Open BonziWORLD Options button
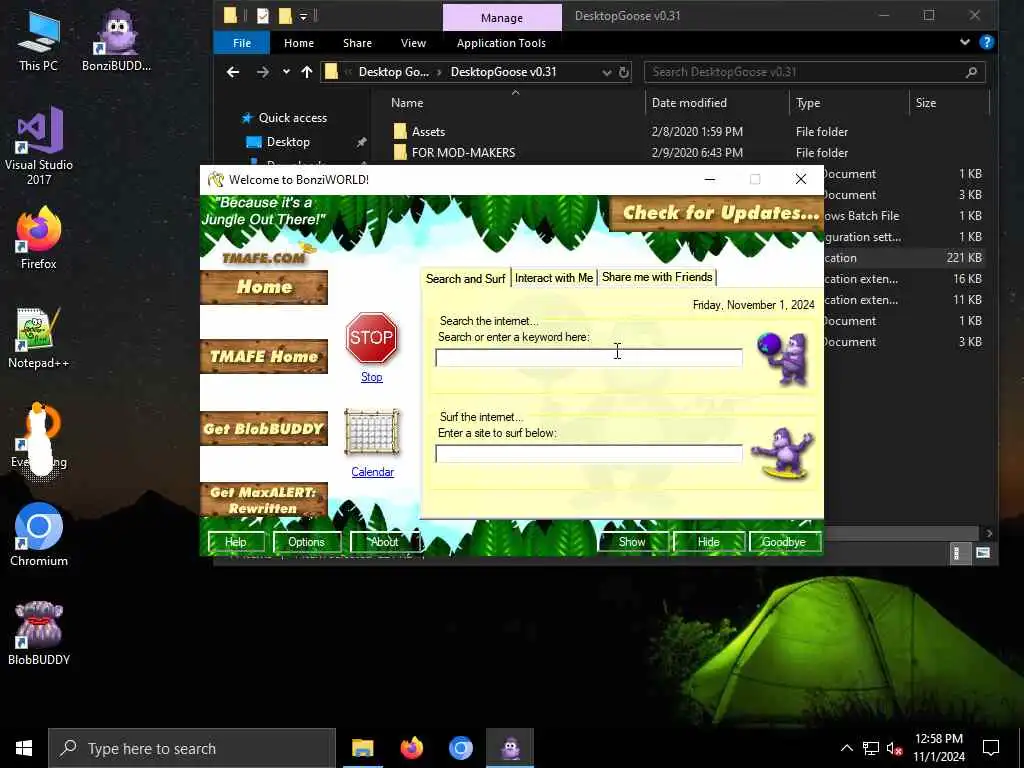Screen dimensions: 1024x768 pos(306,542)
